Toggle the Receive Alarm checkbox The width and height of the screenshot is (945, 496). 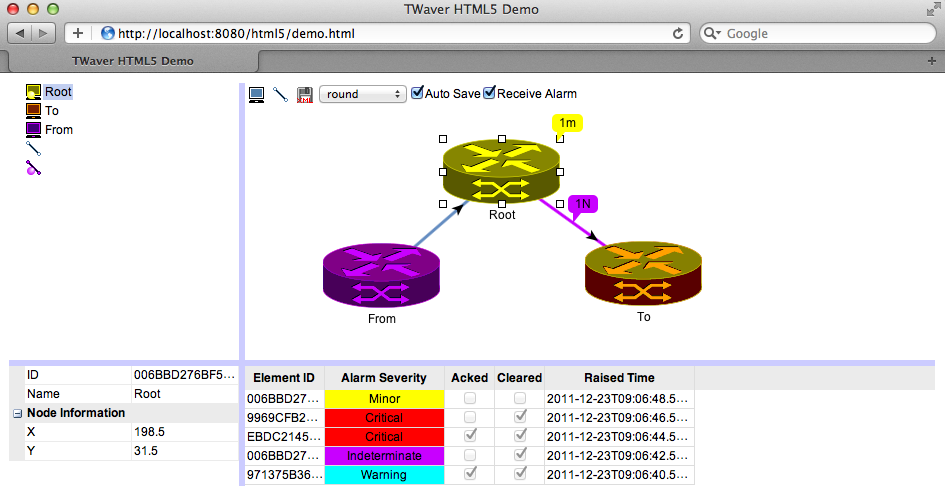coord(489,93)
